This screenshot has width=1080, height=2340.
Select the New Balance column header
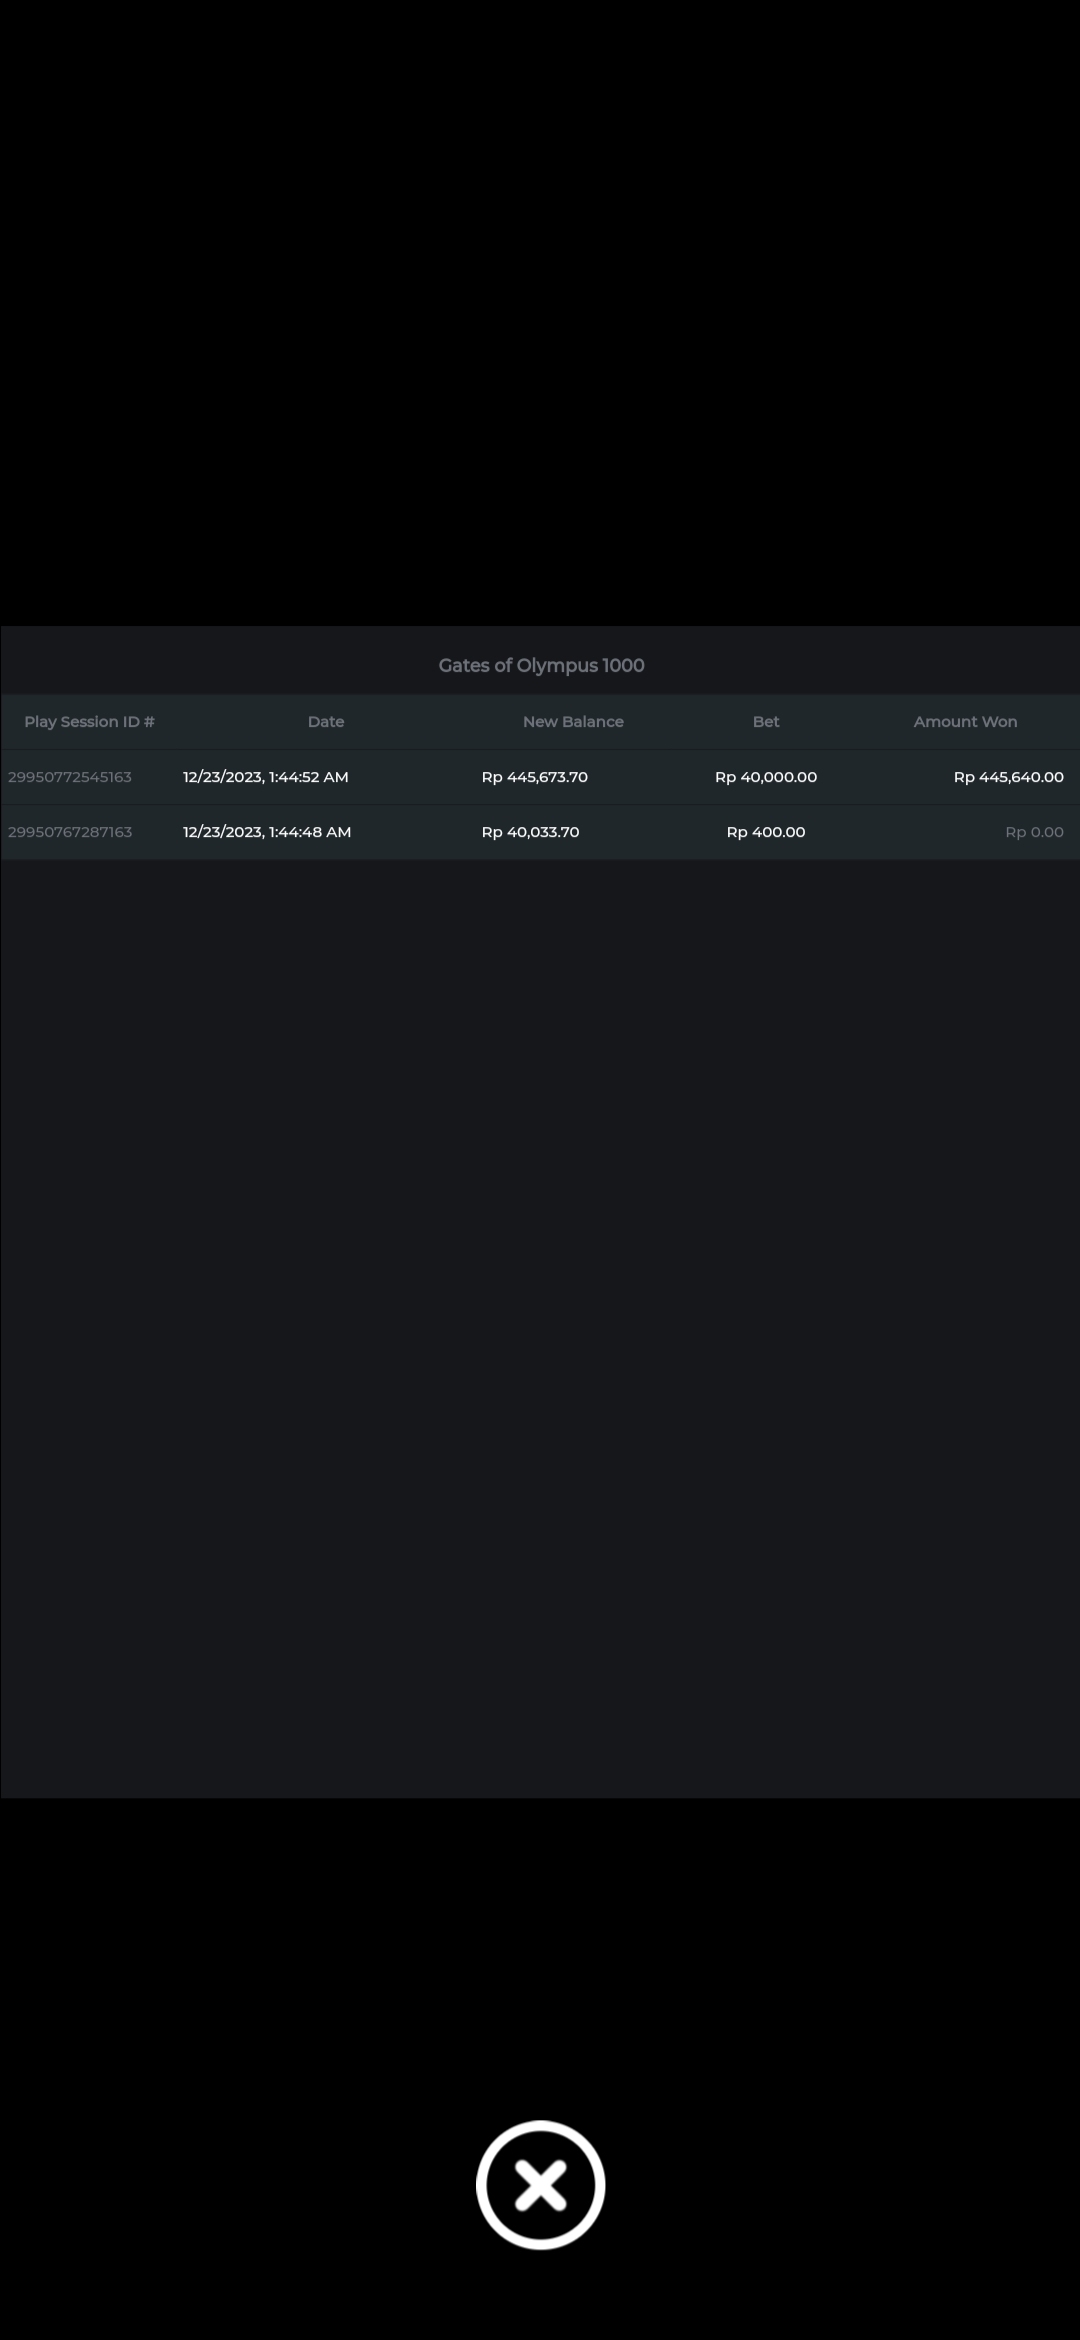[x=573, y=722]
